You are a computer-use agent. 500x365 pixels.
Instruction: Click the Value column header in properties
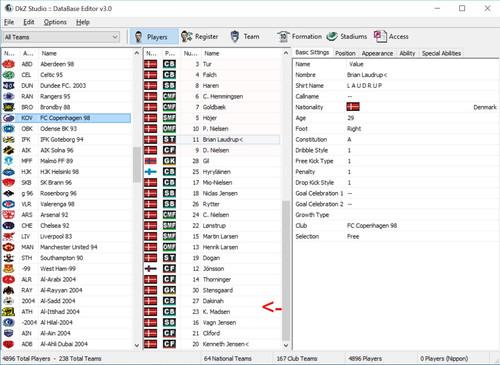(x=356, y=64)
